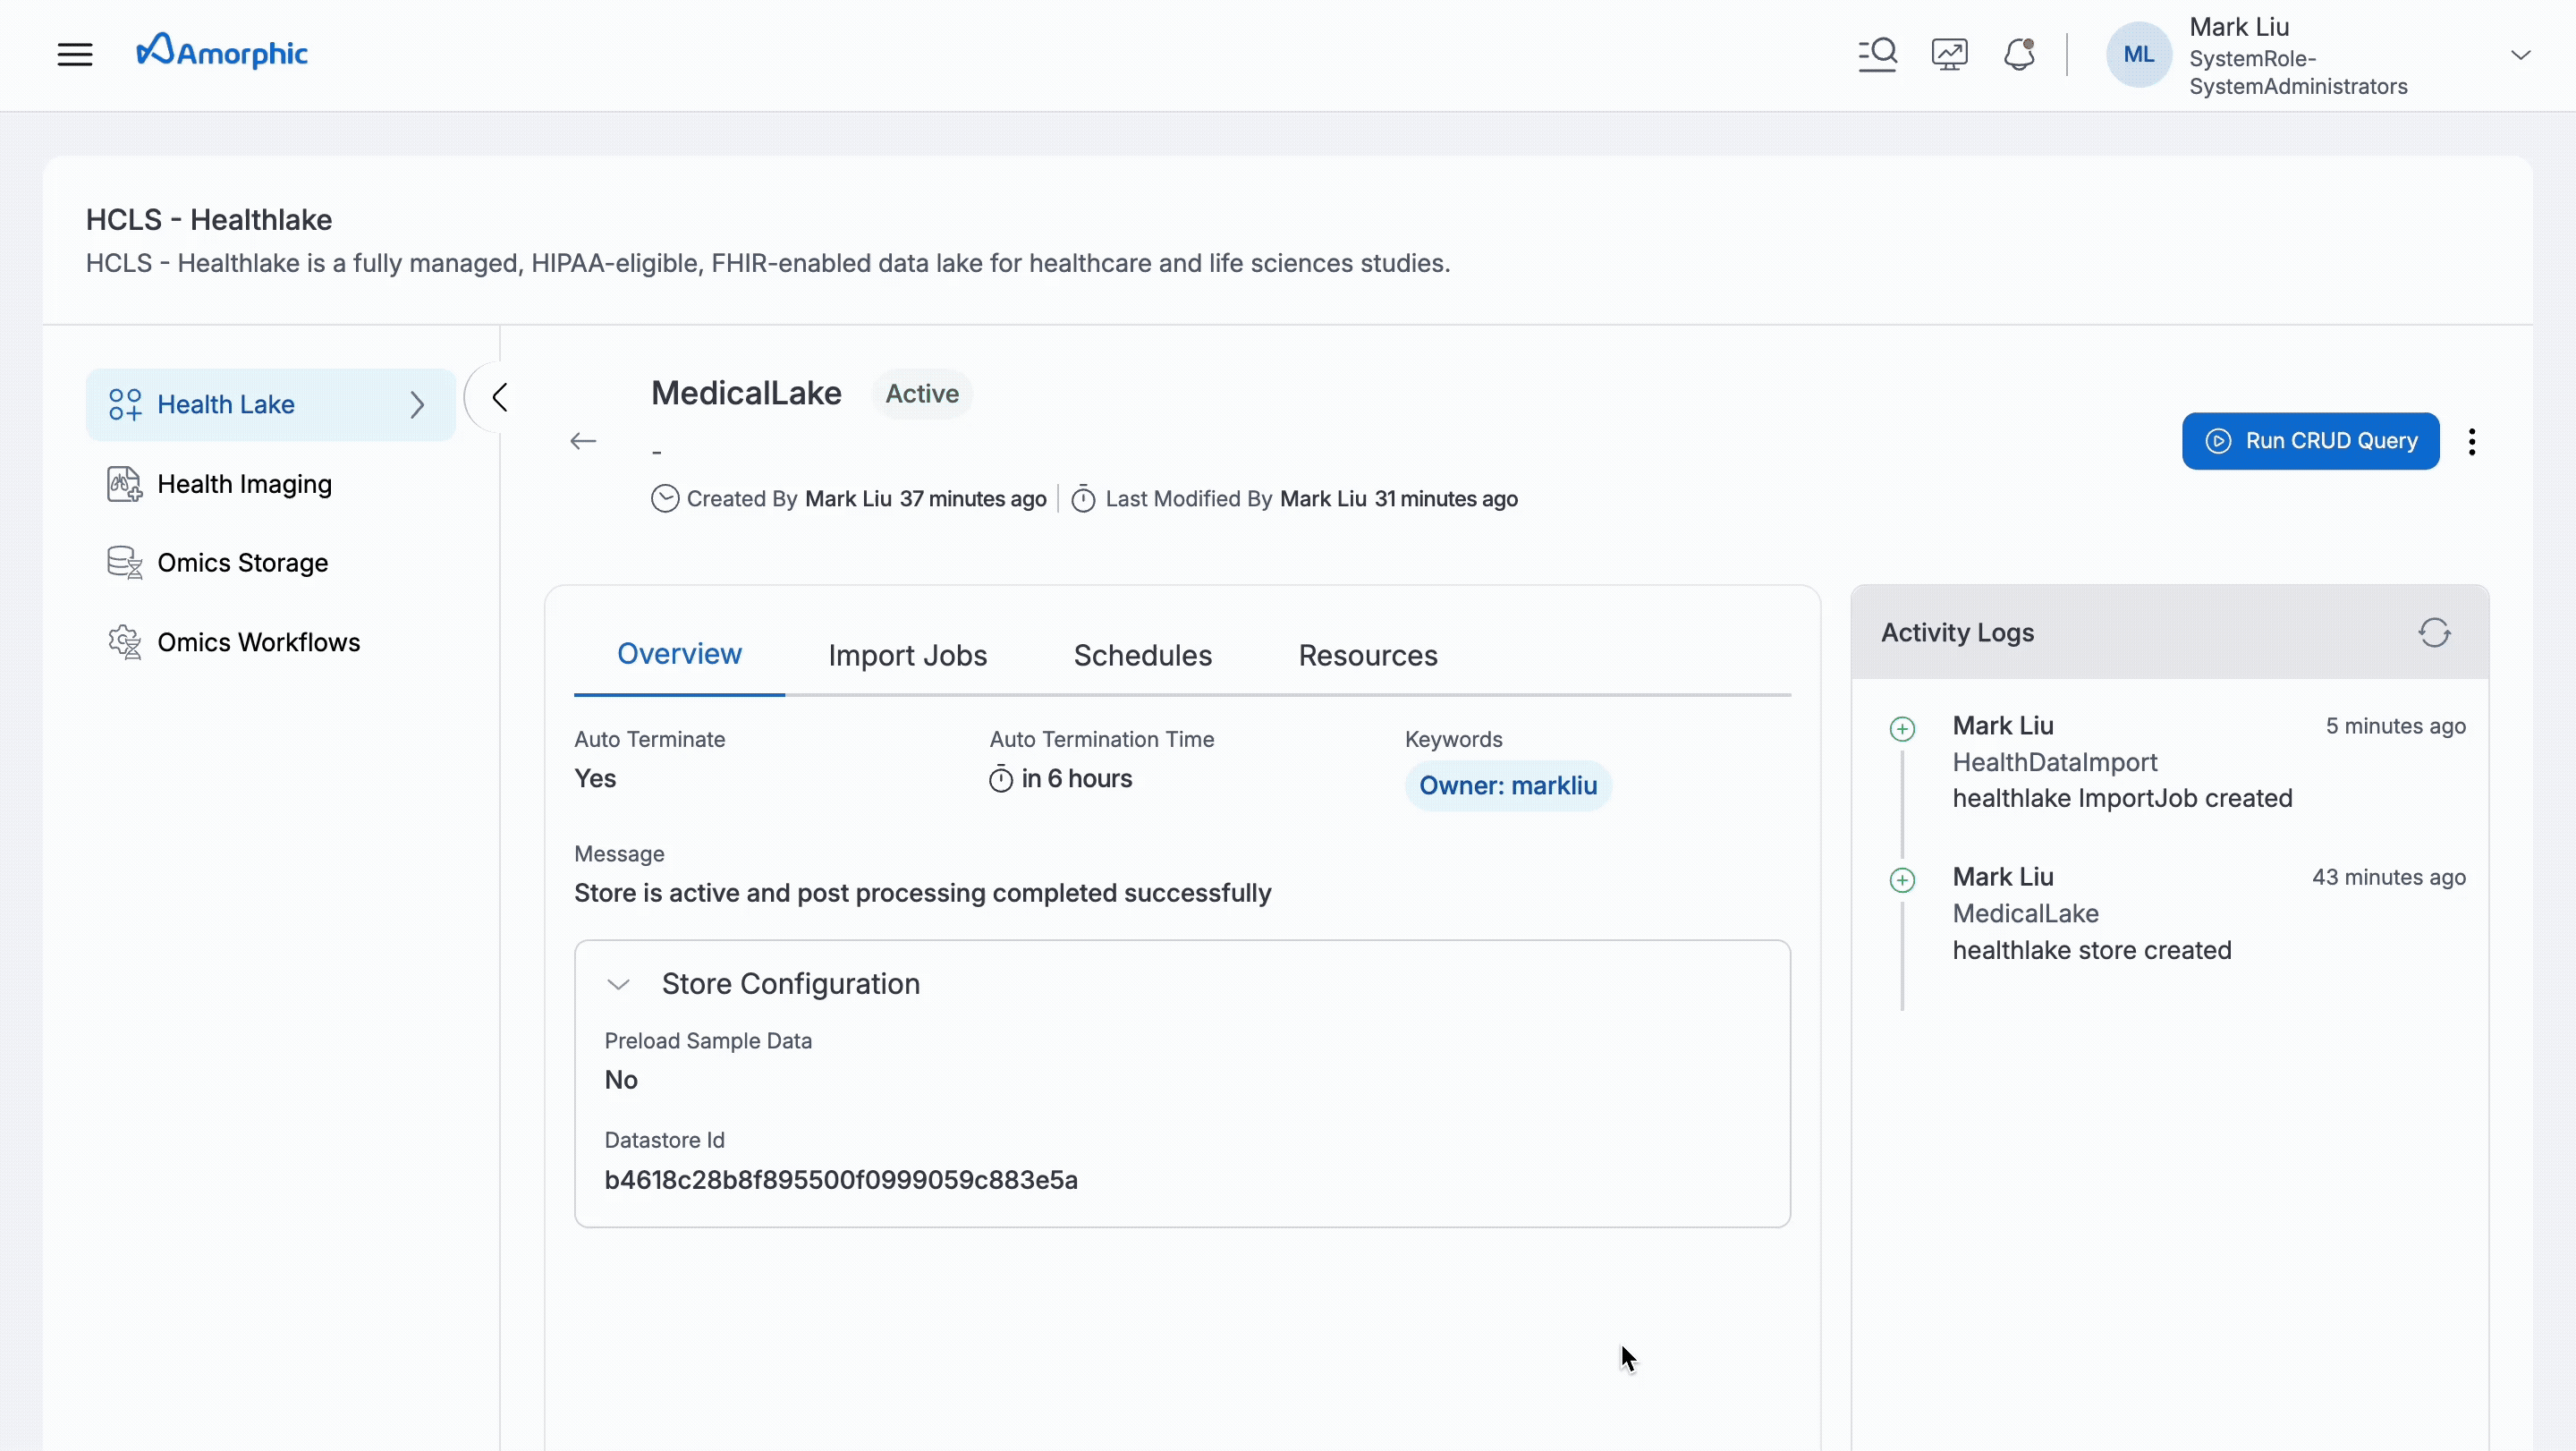2576x1451 pixels.
Task: Open the hamburger navigation menu
Action: point(75,54)
